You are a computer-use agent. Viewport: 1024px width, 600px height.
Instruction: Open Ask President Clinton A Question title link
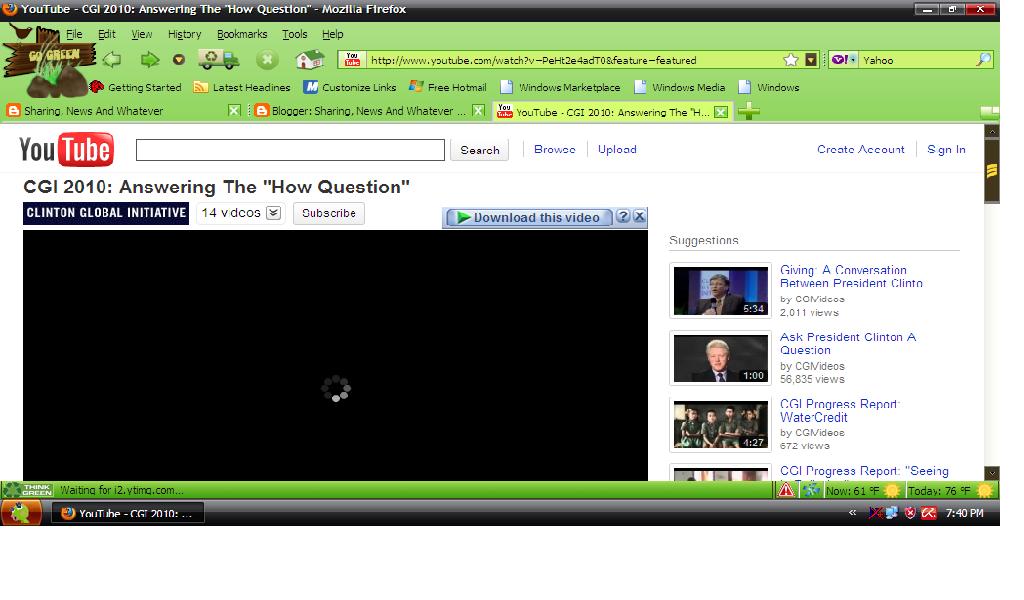pyautogui.click(x=848, y=343)
